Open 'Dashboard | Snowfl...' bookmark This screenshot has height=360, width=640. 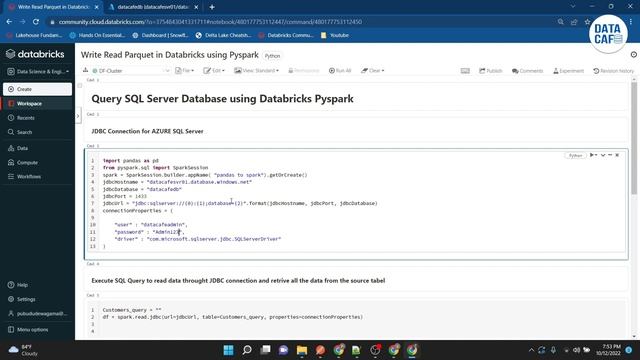(160, 36)
